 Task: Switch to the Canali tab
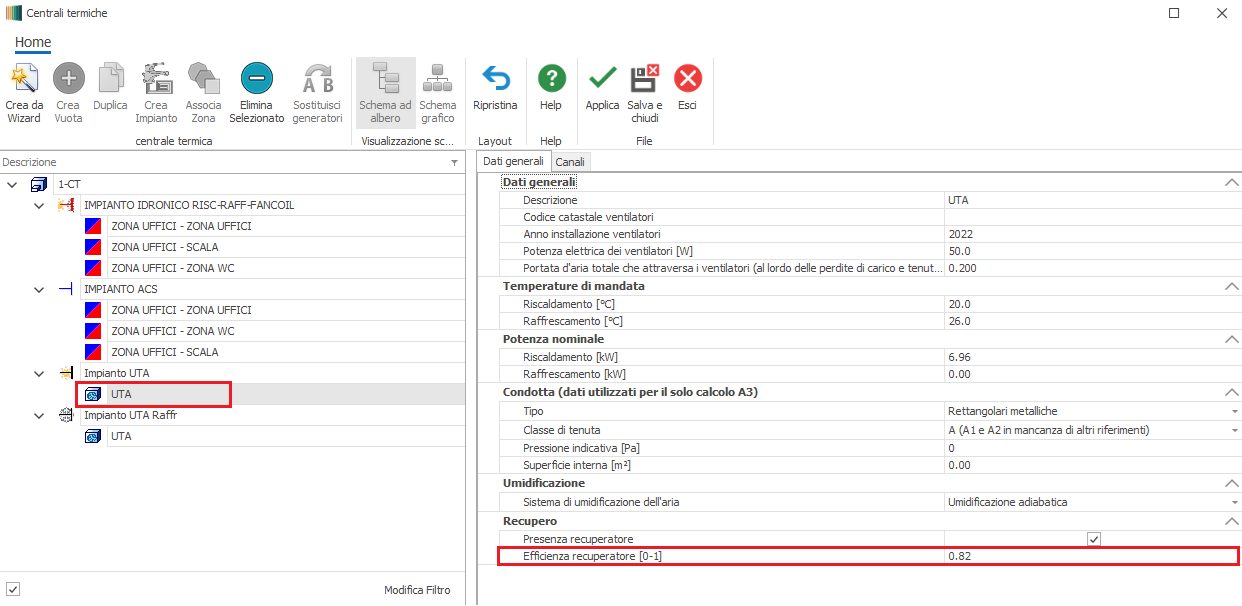(570, 162)
